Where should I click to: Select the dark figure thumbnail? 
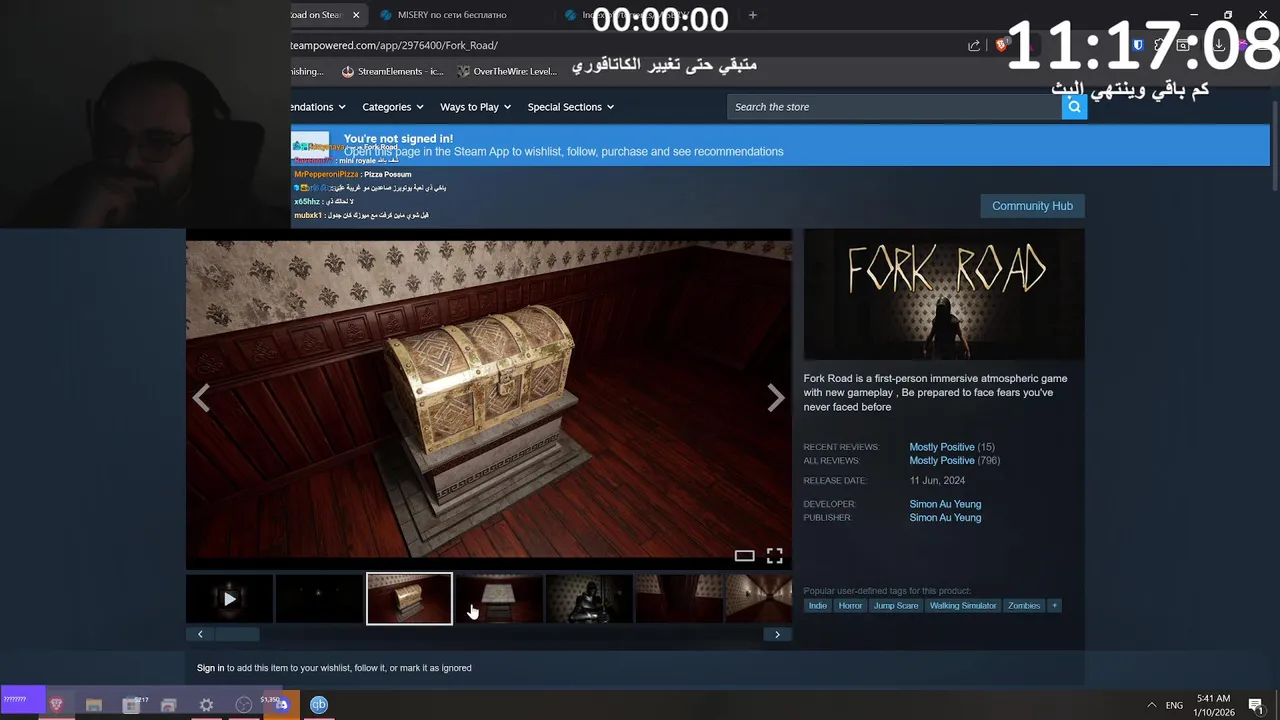point(589,599)
